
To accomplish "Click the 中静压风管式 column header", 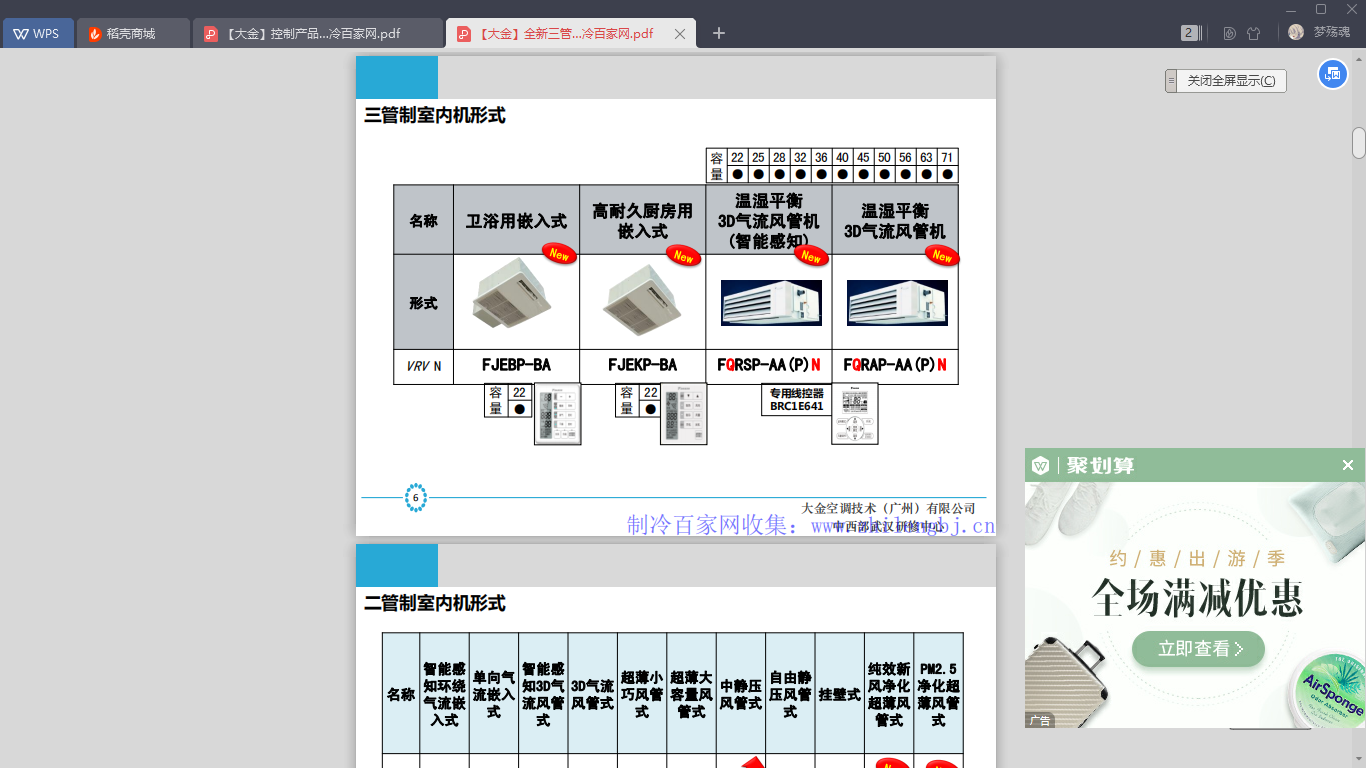I will 741,694.
